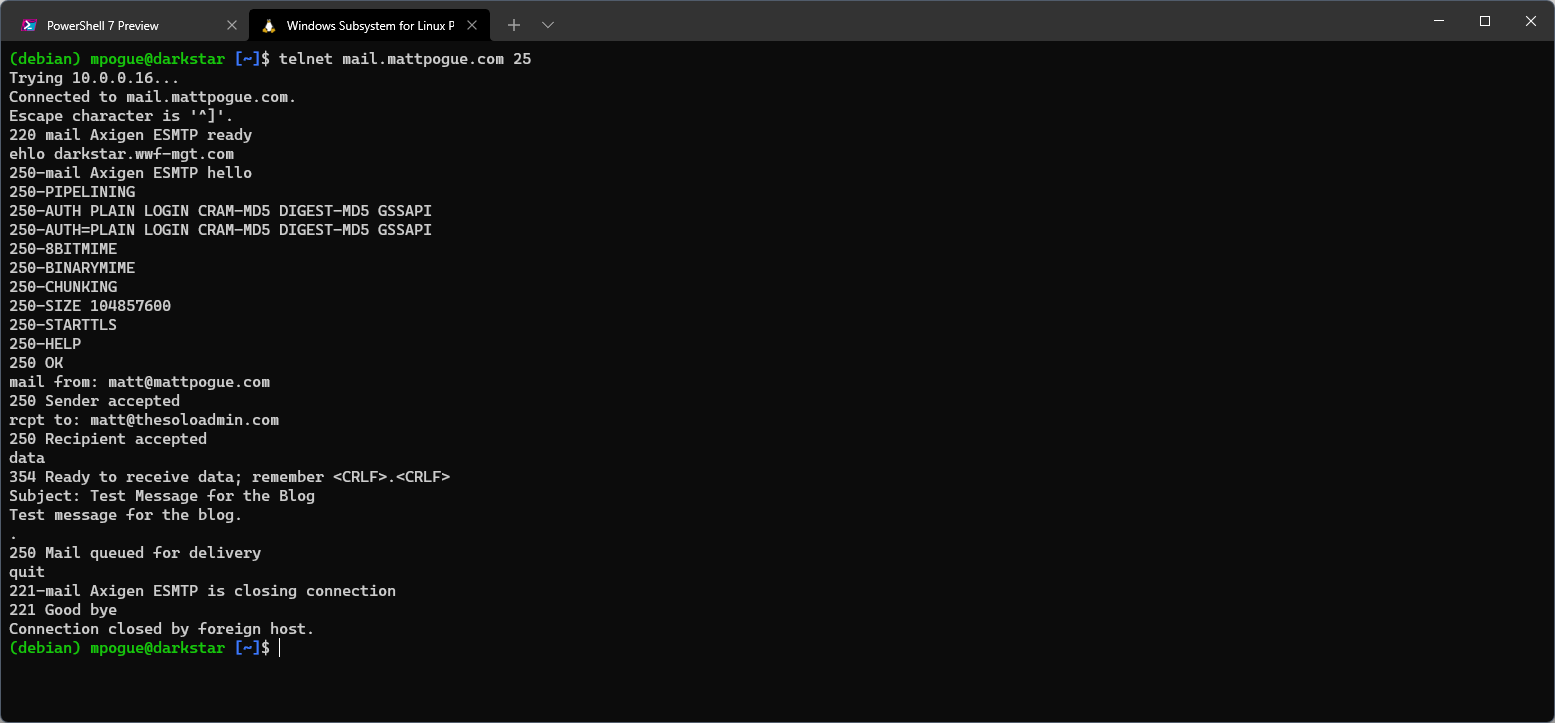Select the Windows Subsystem for Linux tab
Viewport: 1555px width, 723px height.
370,25
